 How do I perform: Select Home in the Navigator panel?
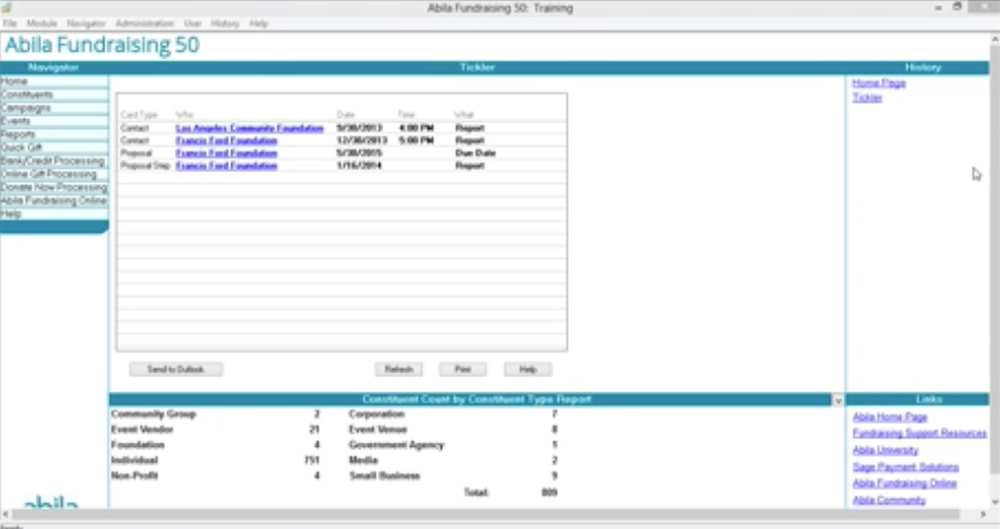[x=54, y=82]
